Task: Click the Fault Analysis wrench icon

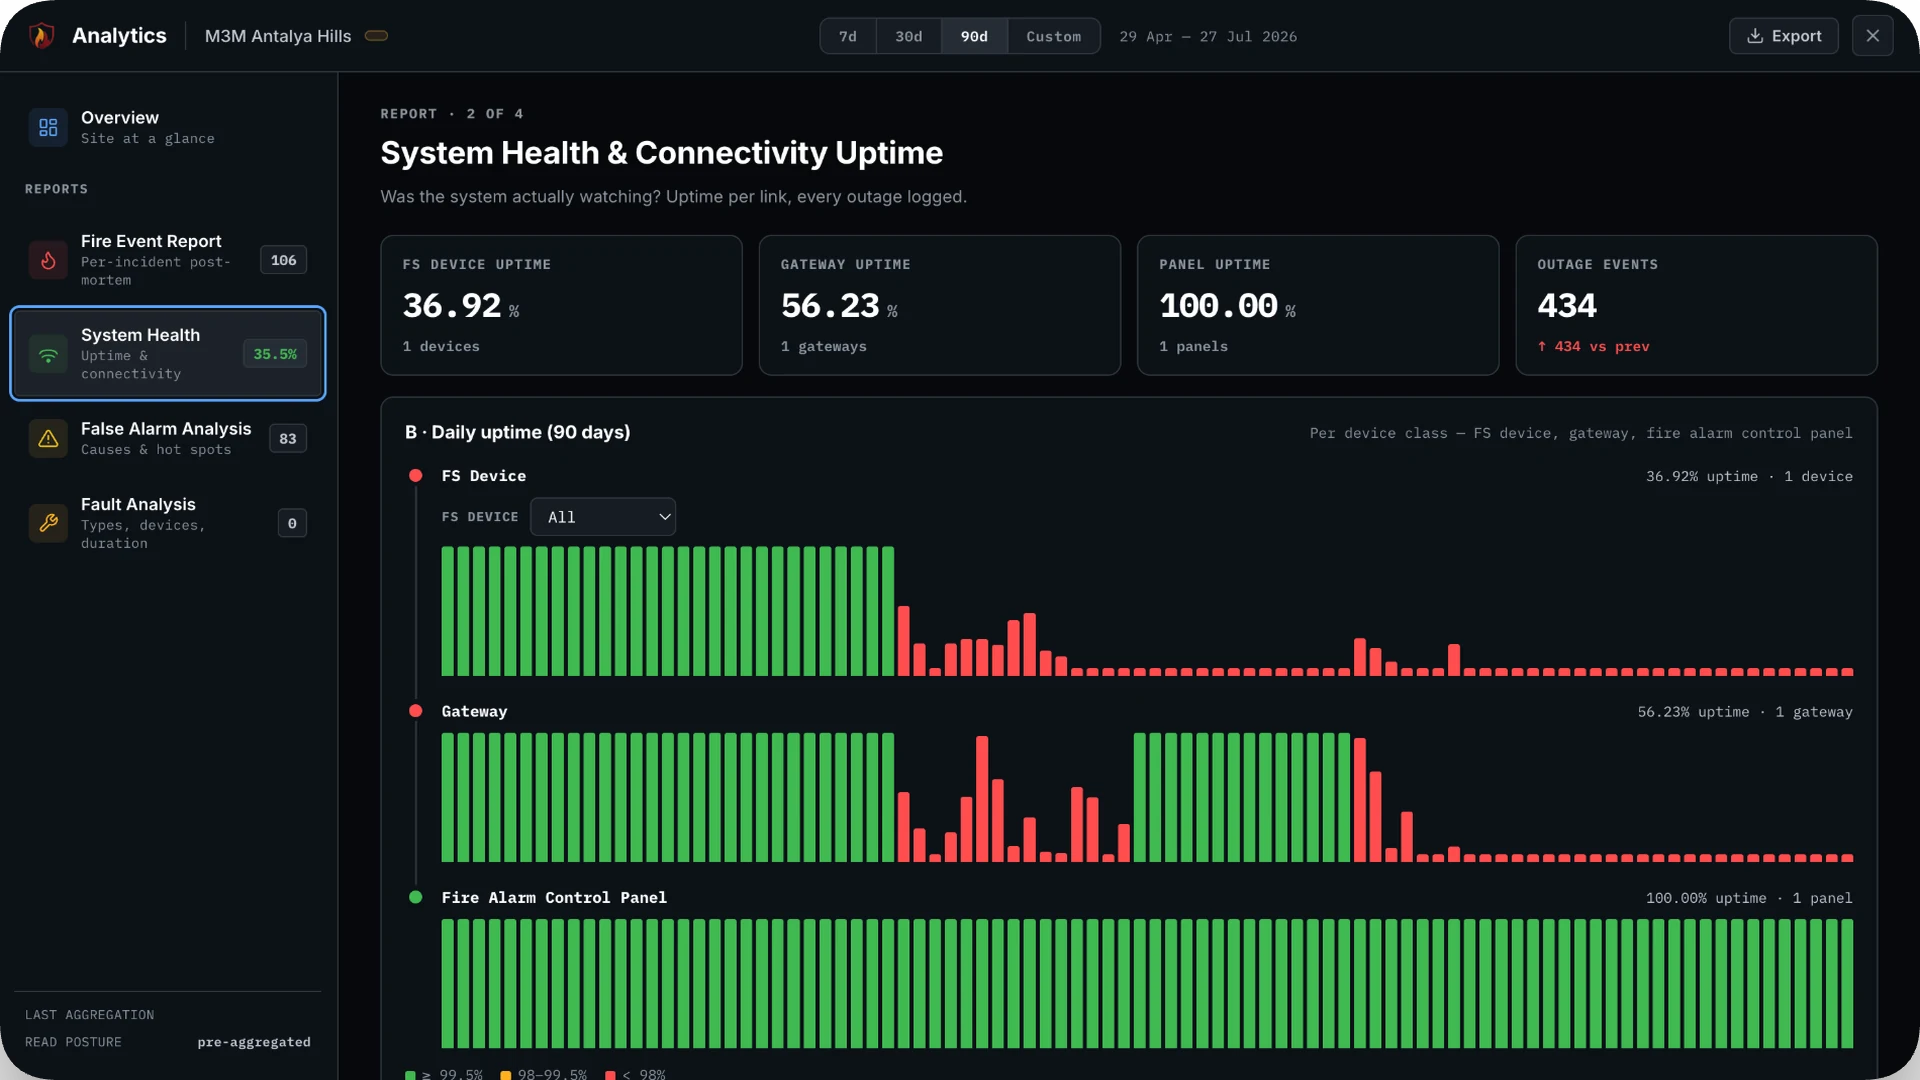Action: click(48, 523)
